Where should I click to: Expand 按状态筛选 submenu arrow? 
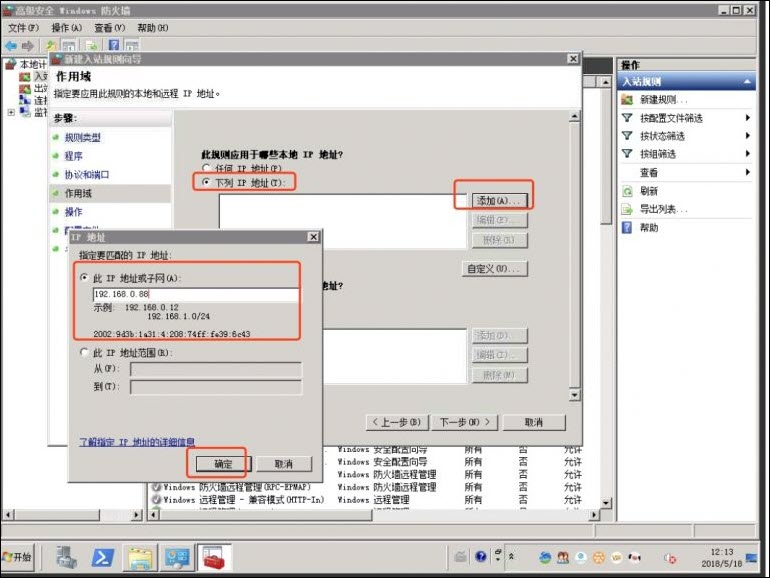747,136
